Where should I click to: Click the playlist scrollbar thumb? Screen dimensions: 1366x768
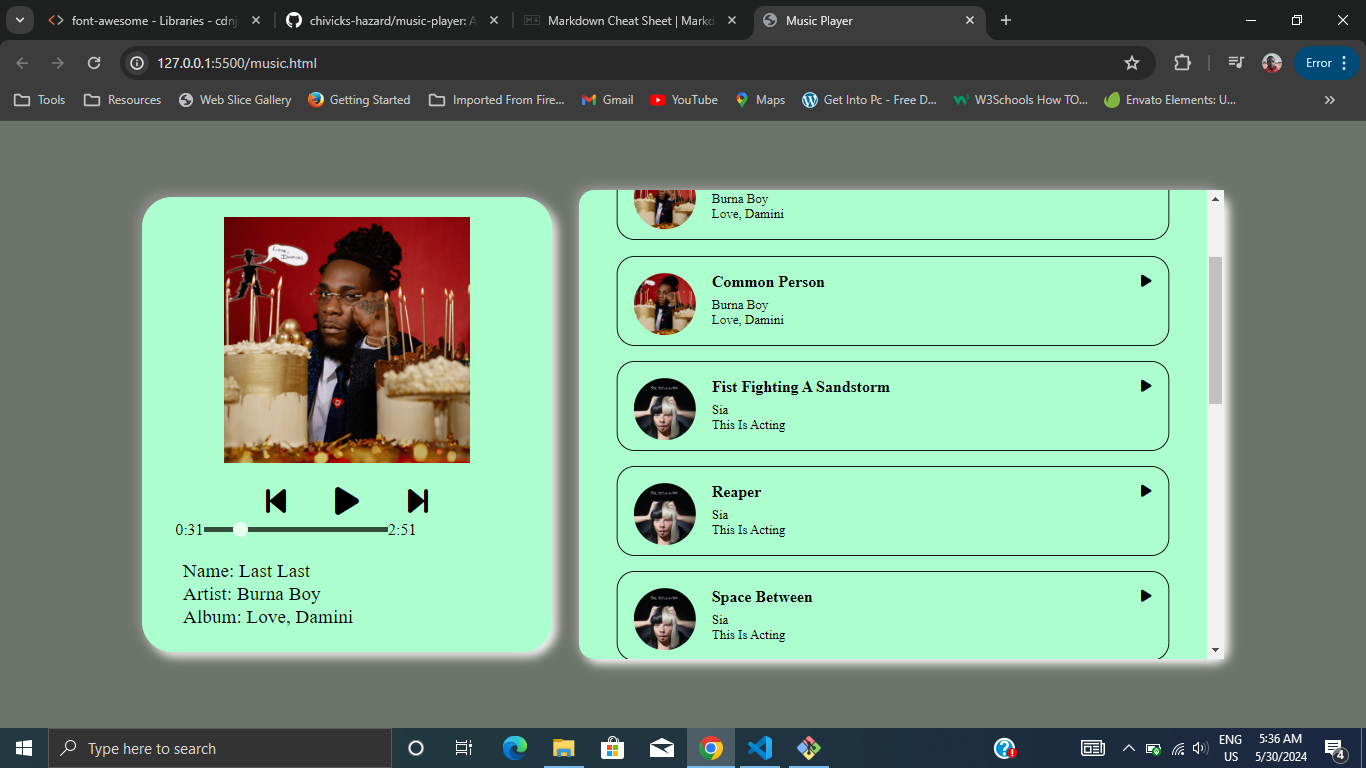1216,330
